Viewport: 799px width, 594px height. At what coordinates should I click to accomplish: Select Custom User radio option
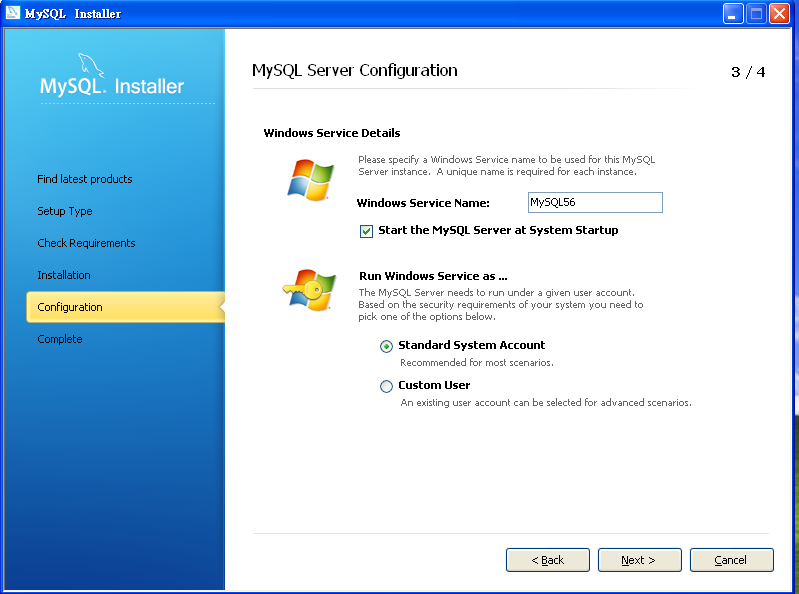[x=386, y=386]
